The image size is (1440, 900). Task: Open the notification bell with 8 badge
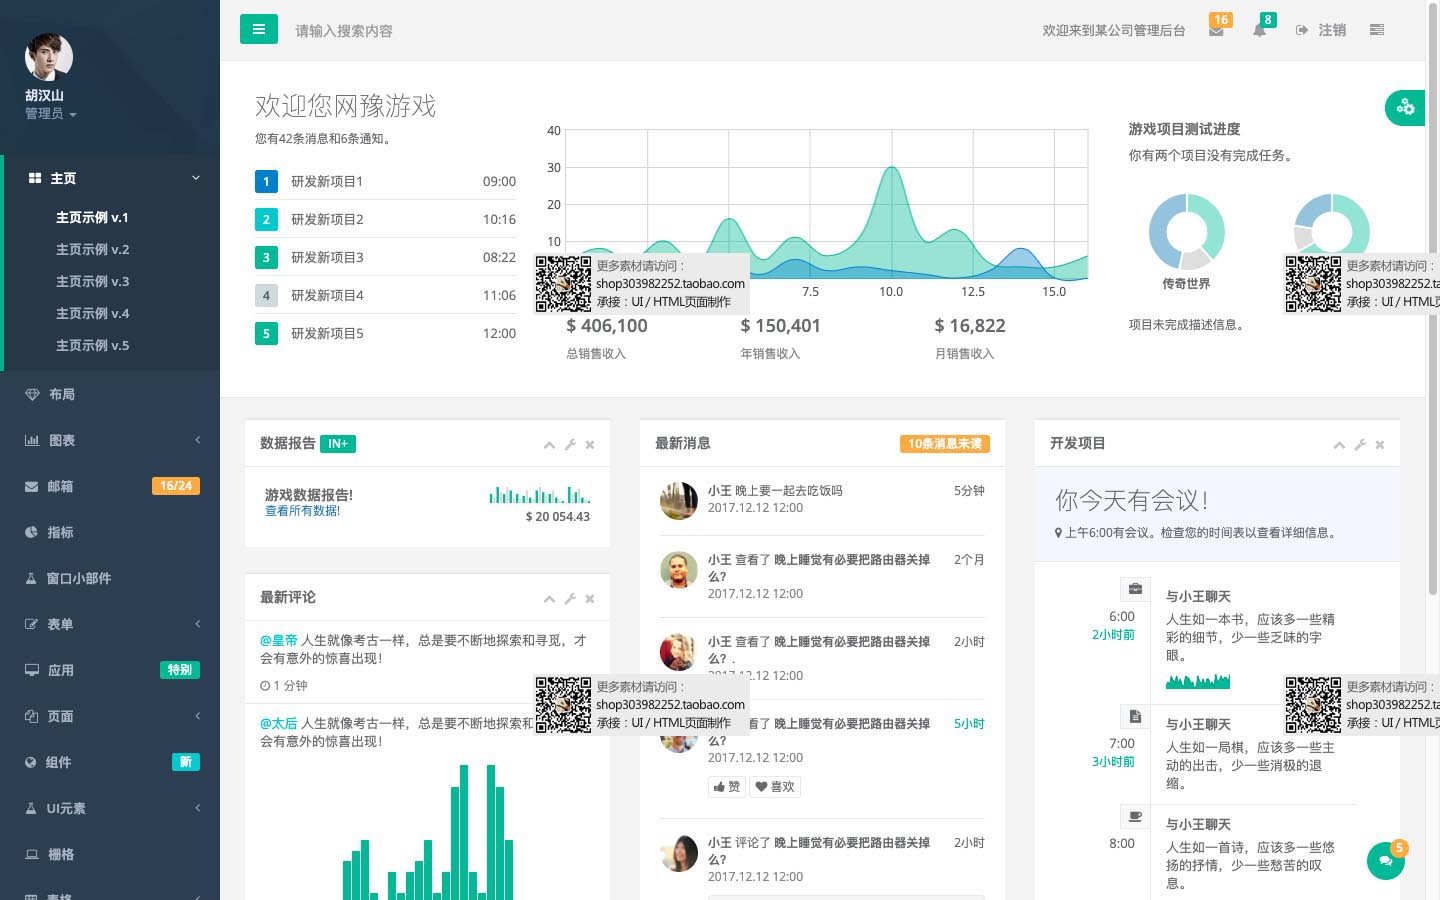1260,30
